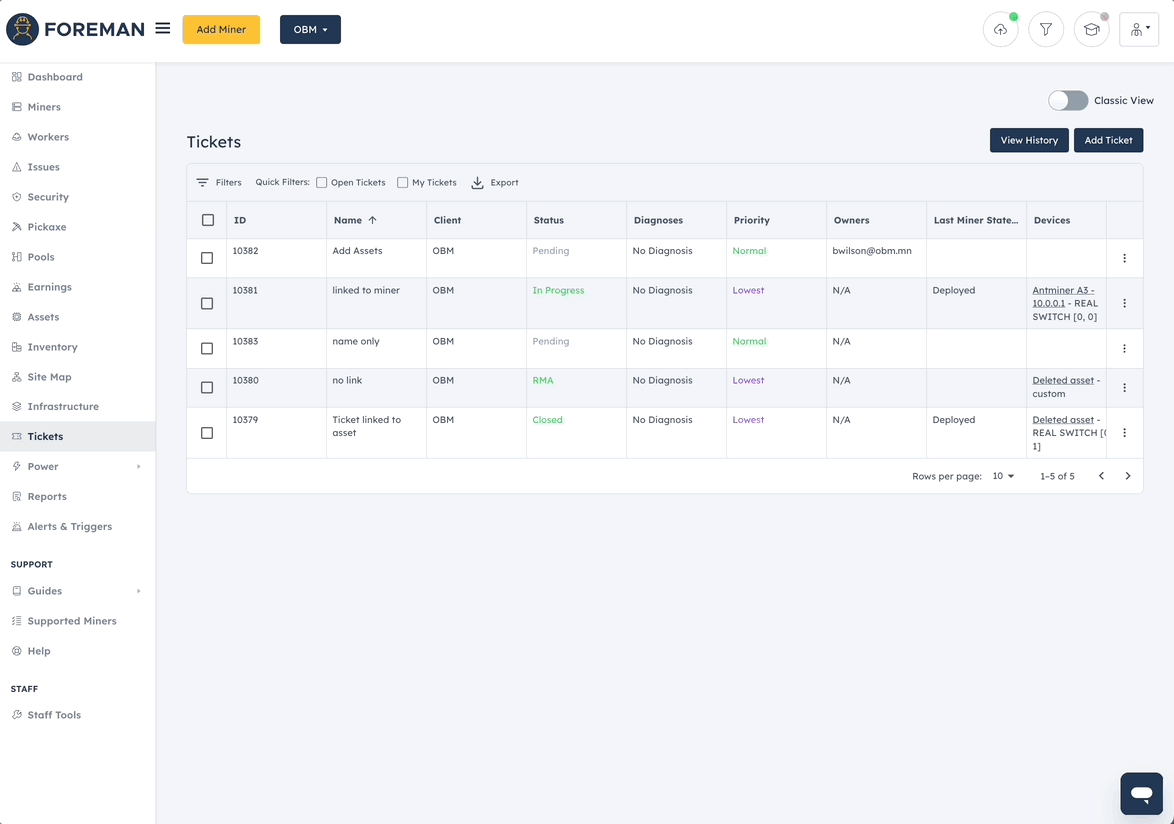Viewport: 1174px width, 824px height.
Task: Check the Open Tickets quick filter
Action: click(x=321, y=183)
